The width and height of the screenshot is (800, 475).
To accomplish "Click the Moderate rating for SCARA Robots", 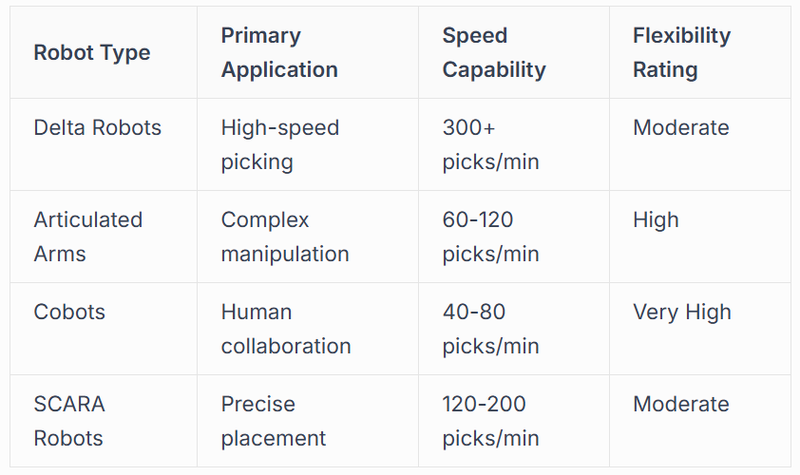I will (x=681, y=404).
